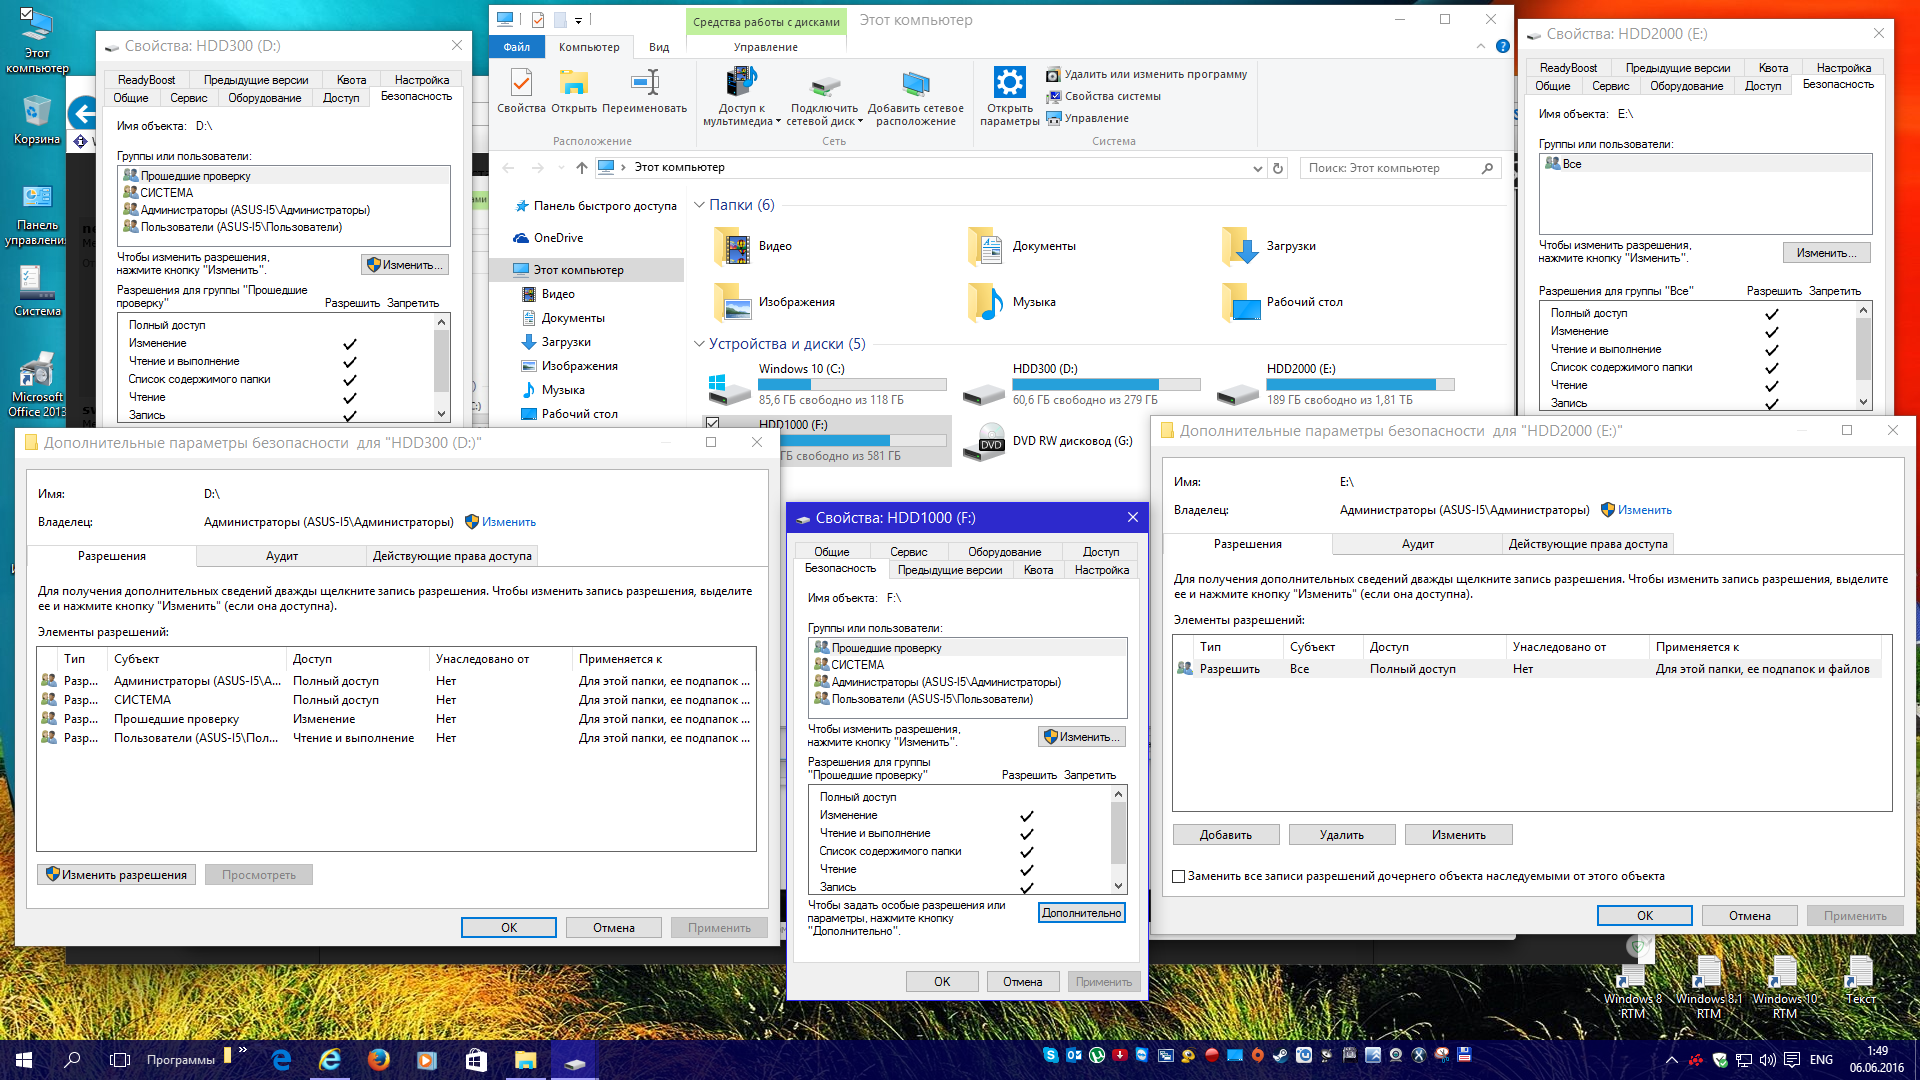Select the DVD RW дисковод (G:)

[x=1048, y=441]
